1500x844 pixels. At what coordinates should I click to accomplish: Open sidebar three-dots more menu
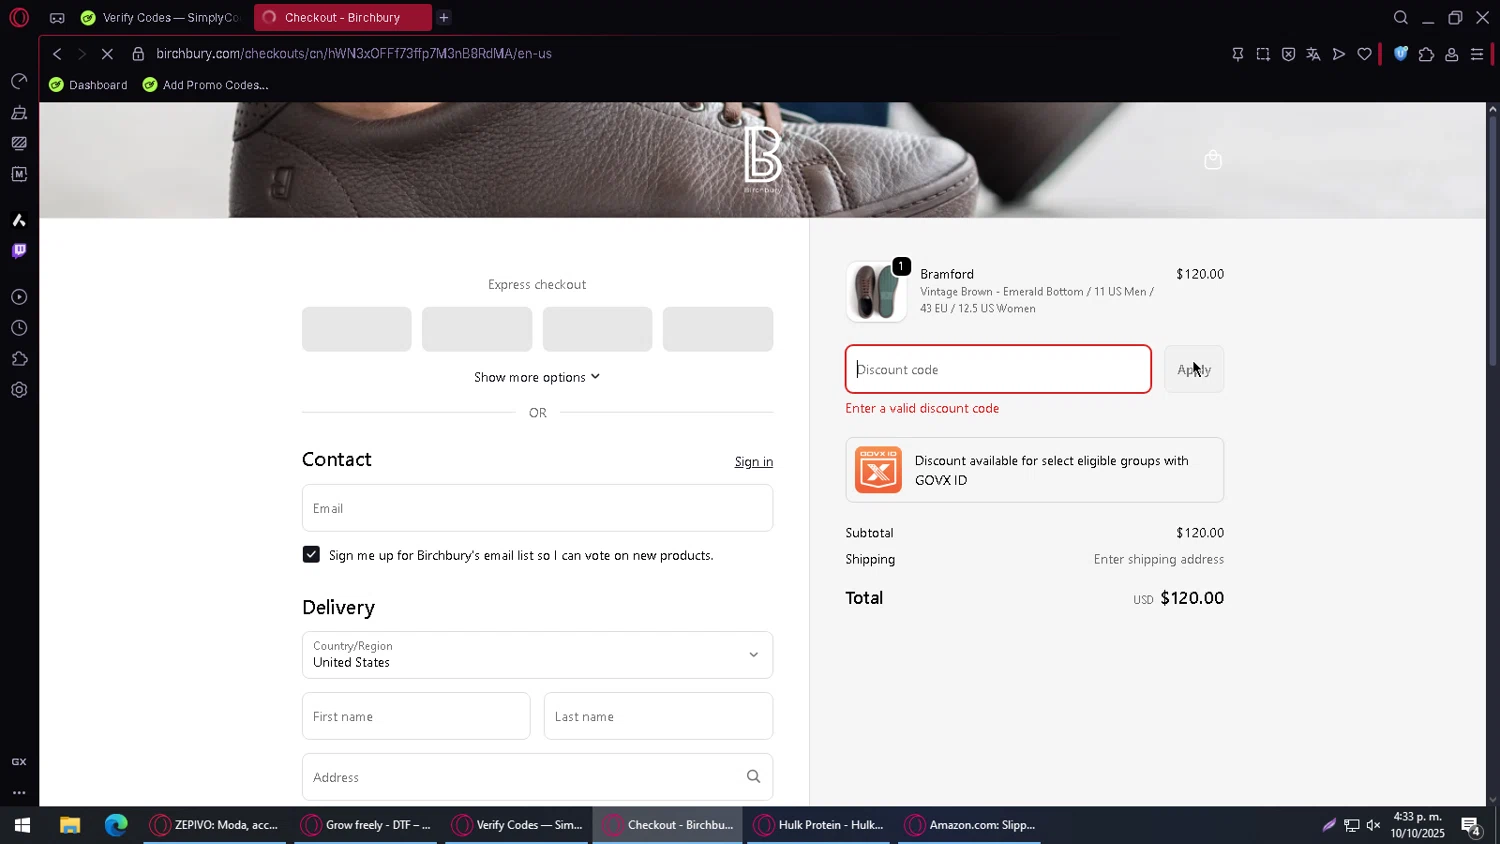pyautogui.click(x=19, y=793)
